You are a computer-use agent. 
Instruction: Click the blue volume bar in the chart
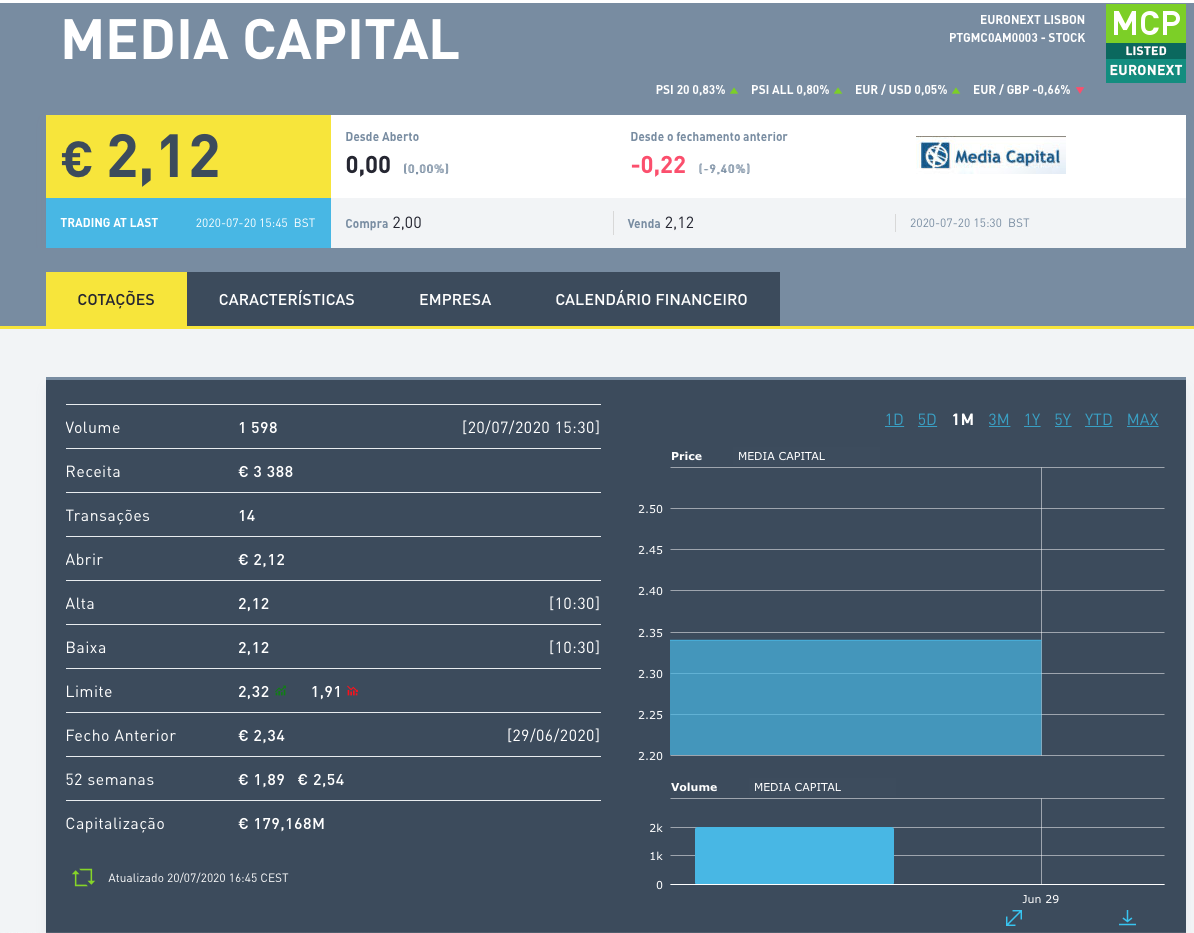794,855
